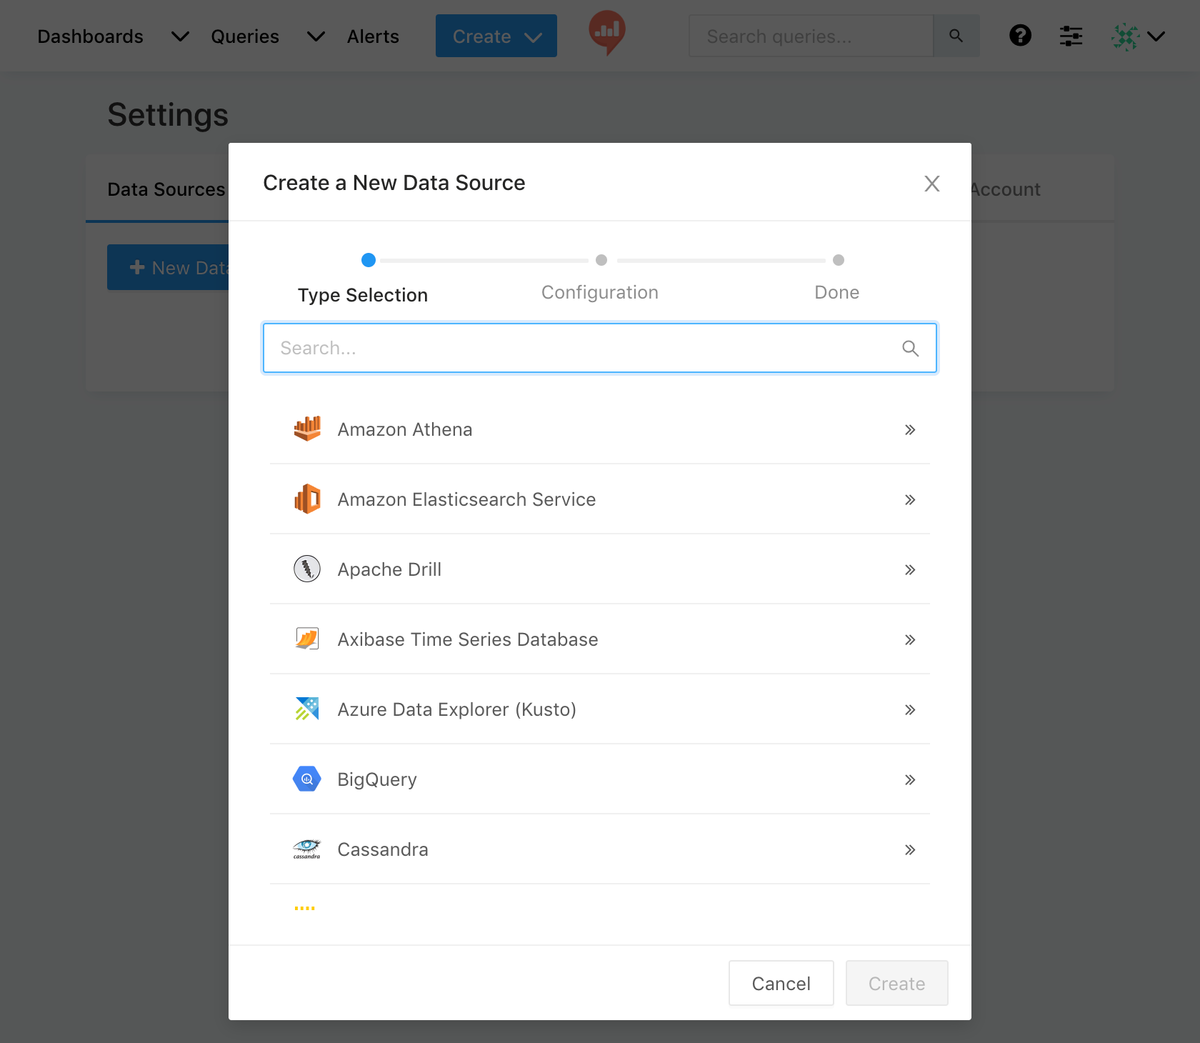The width and height of the screenshot is (1200, 1043).
Task: Go to Alerts in the top navigation
Action: [373, 36]
